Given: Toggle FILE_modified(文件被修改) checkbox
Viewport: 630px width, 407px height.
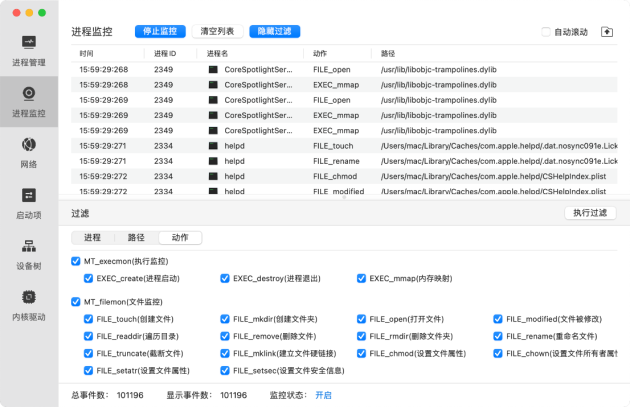Looking at the screenshot, I should tap(498, 319).
